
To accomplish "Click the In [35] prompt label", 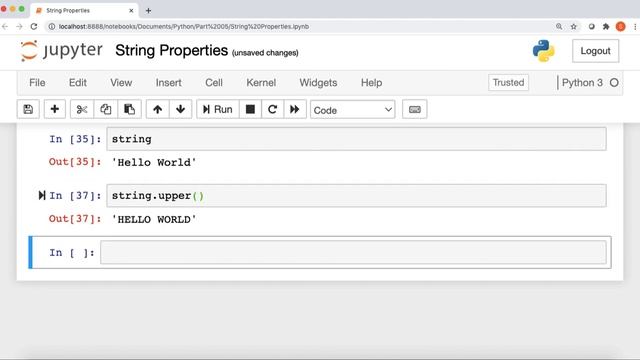I will pos(75,139).
